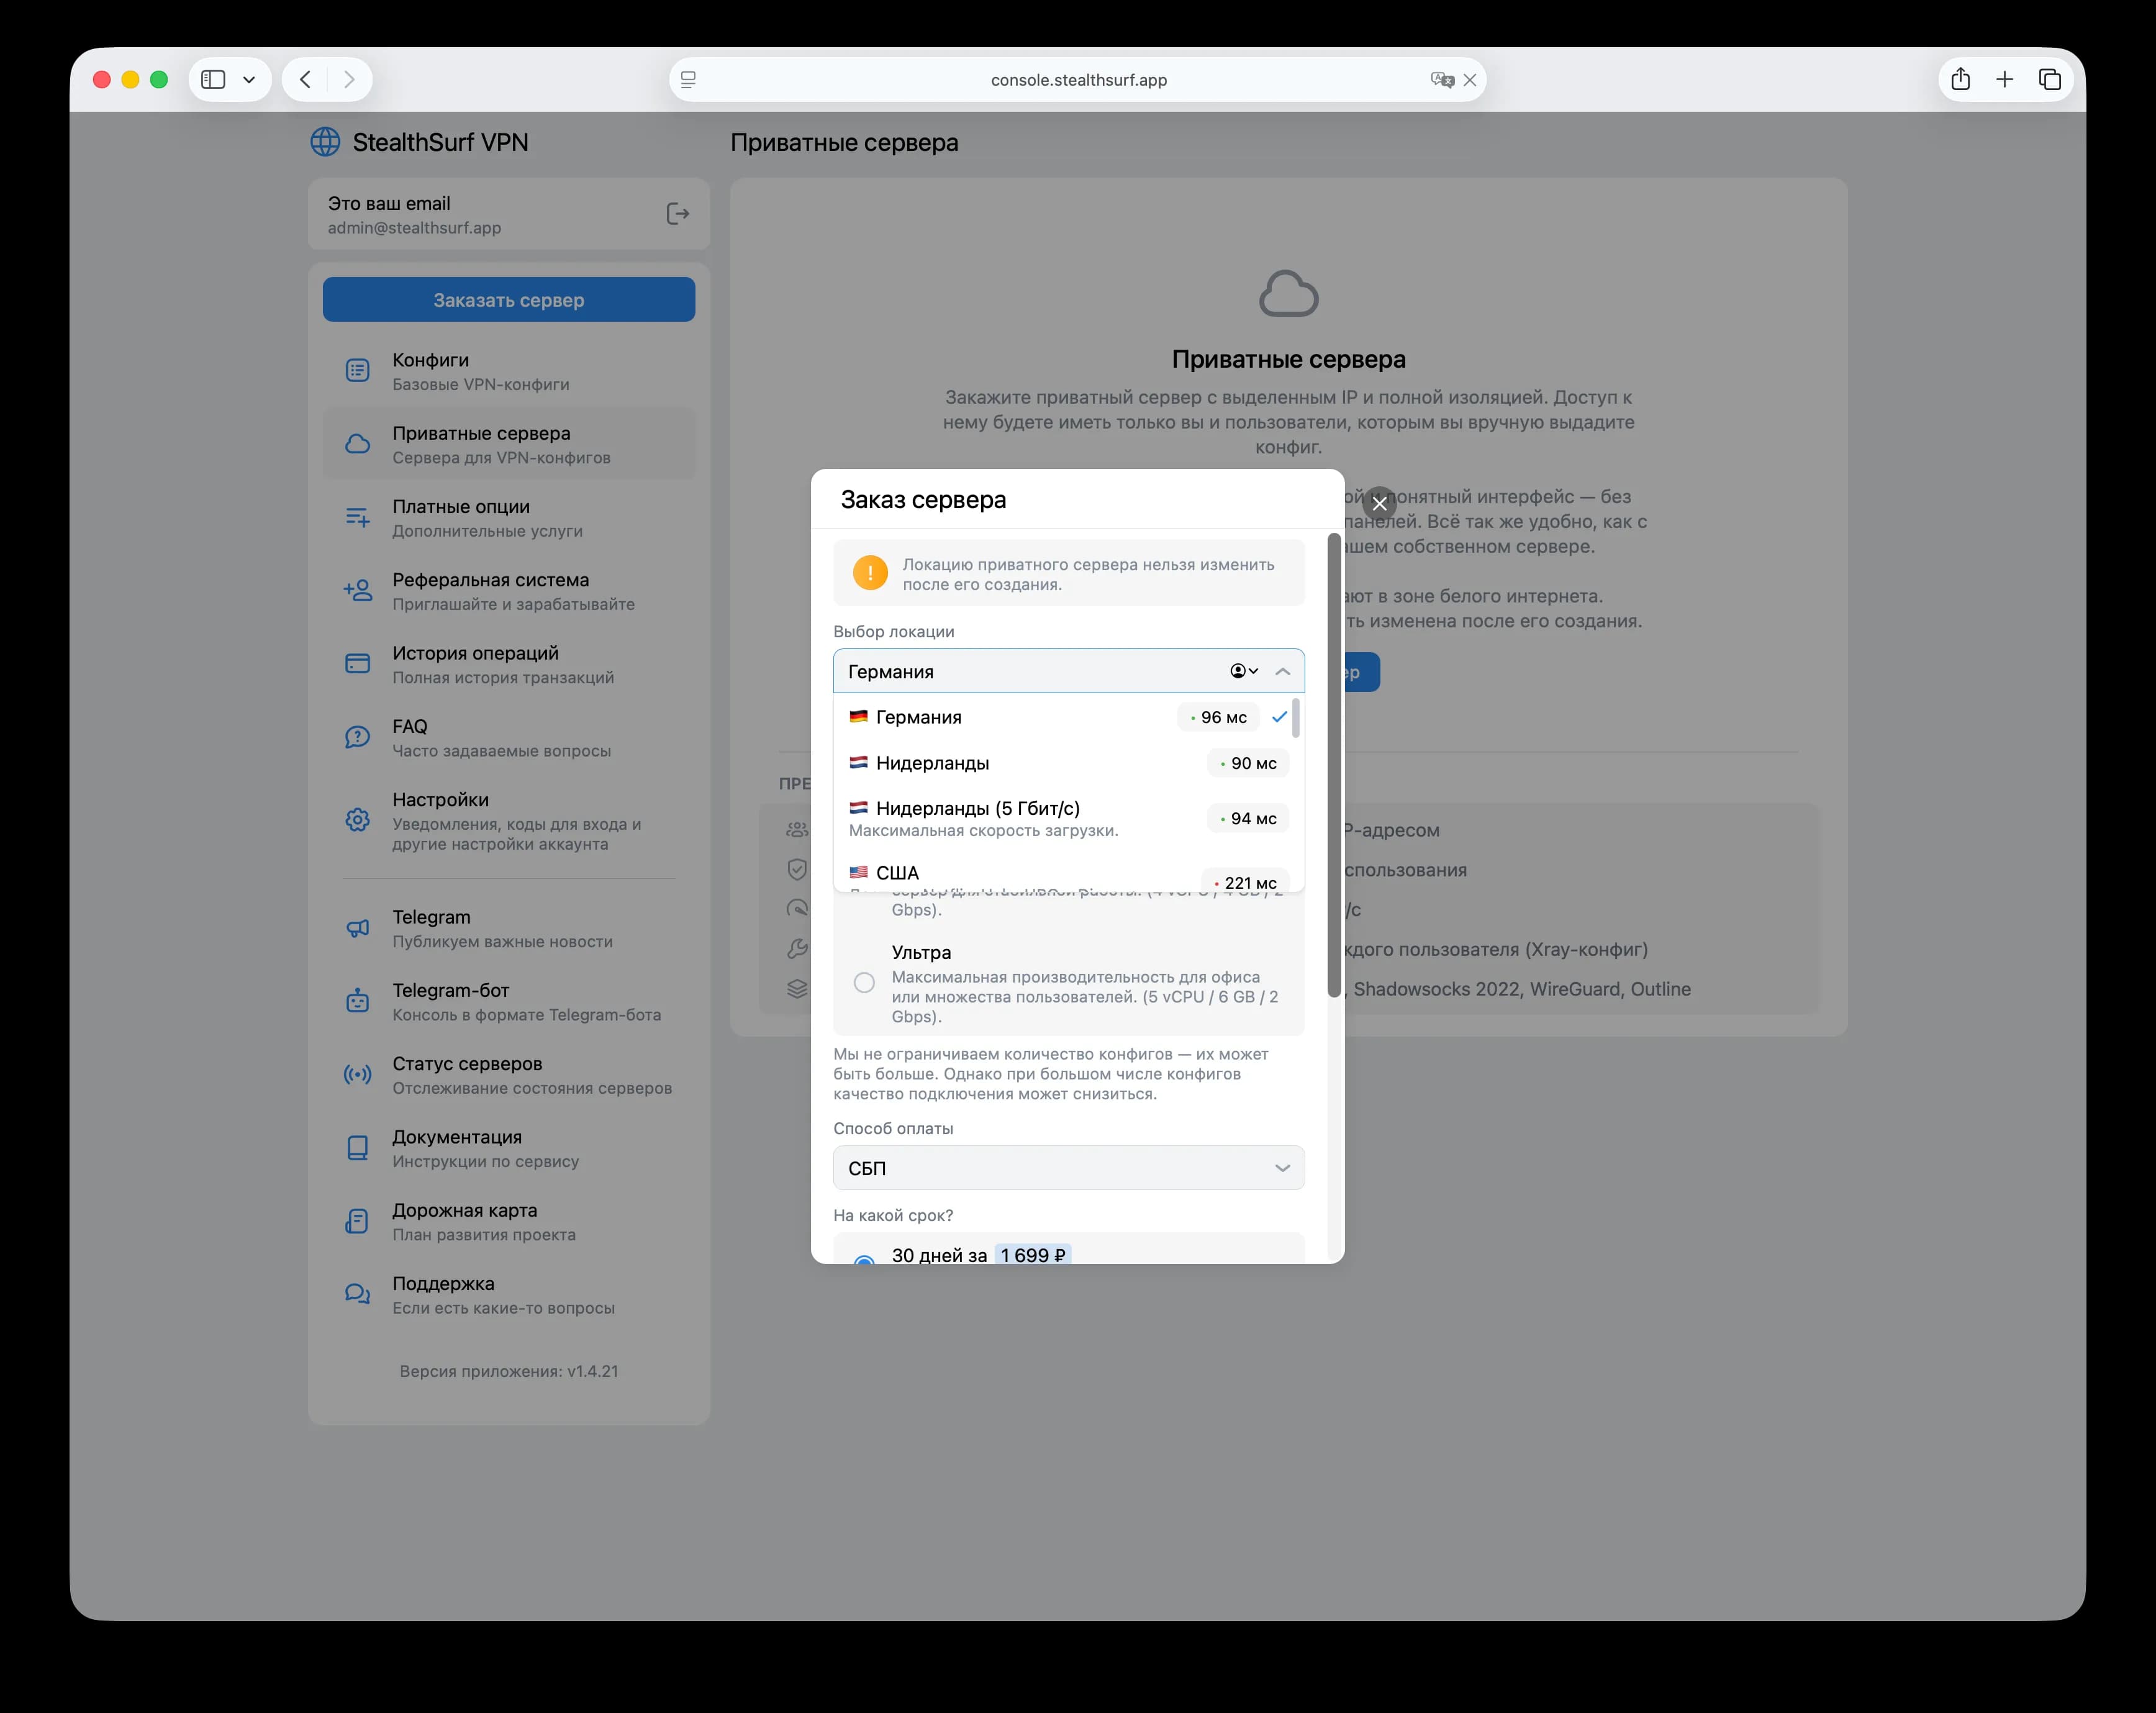Expand Safari sidebar options chevron
Image resolution: width=2156 pixels, height=1713 pixels.
point(249,80)
